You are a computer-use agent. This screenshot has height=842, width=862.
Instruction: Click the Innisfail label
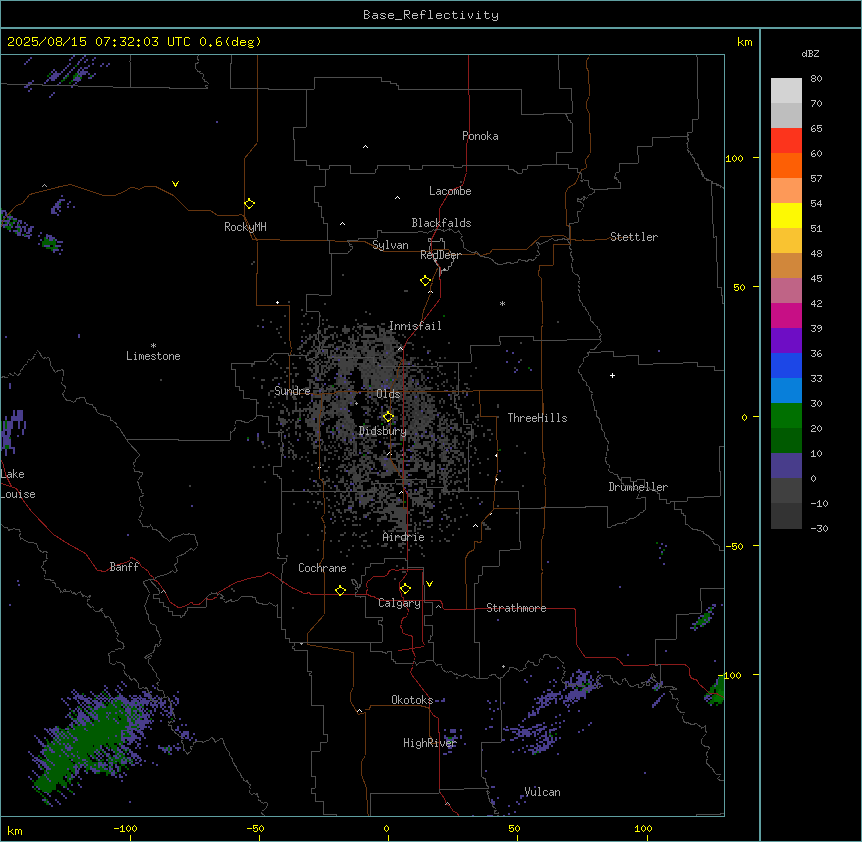(415, 326)
